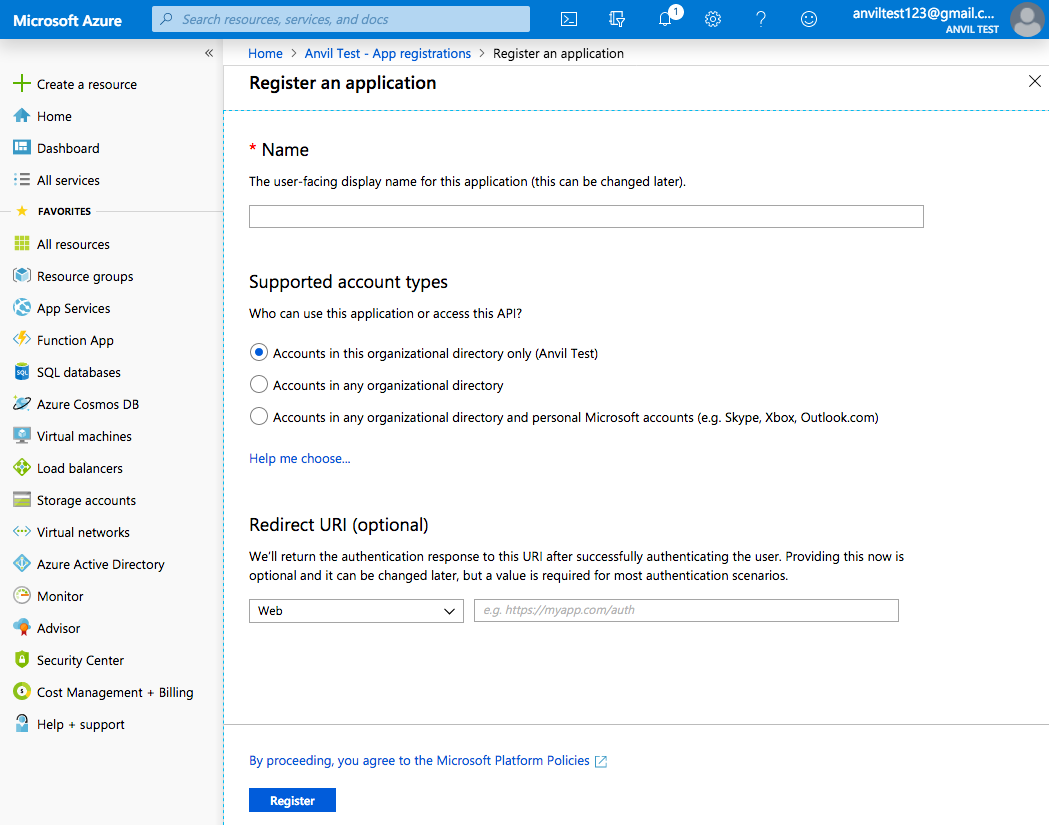Collapse the sidebar with the chevron
This screenshot has width=1049, height=825.
209,52
